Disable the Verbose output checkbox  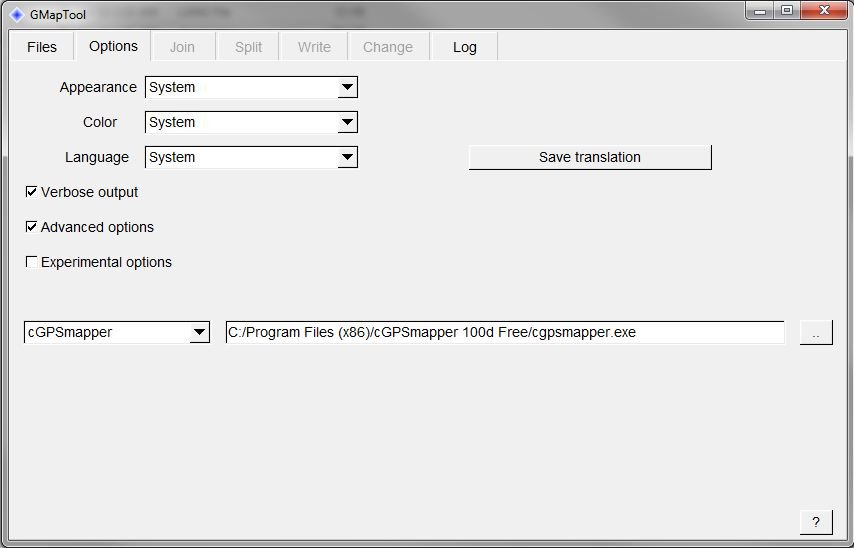tap(32, 192)
